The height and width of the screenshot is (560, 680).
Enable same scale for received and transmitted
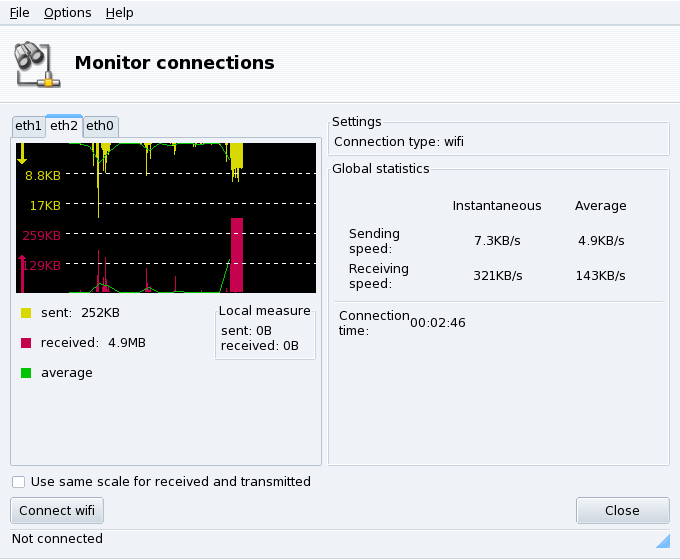(19, 482)
